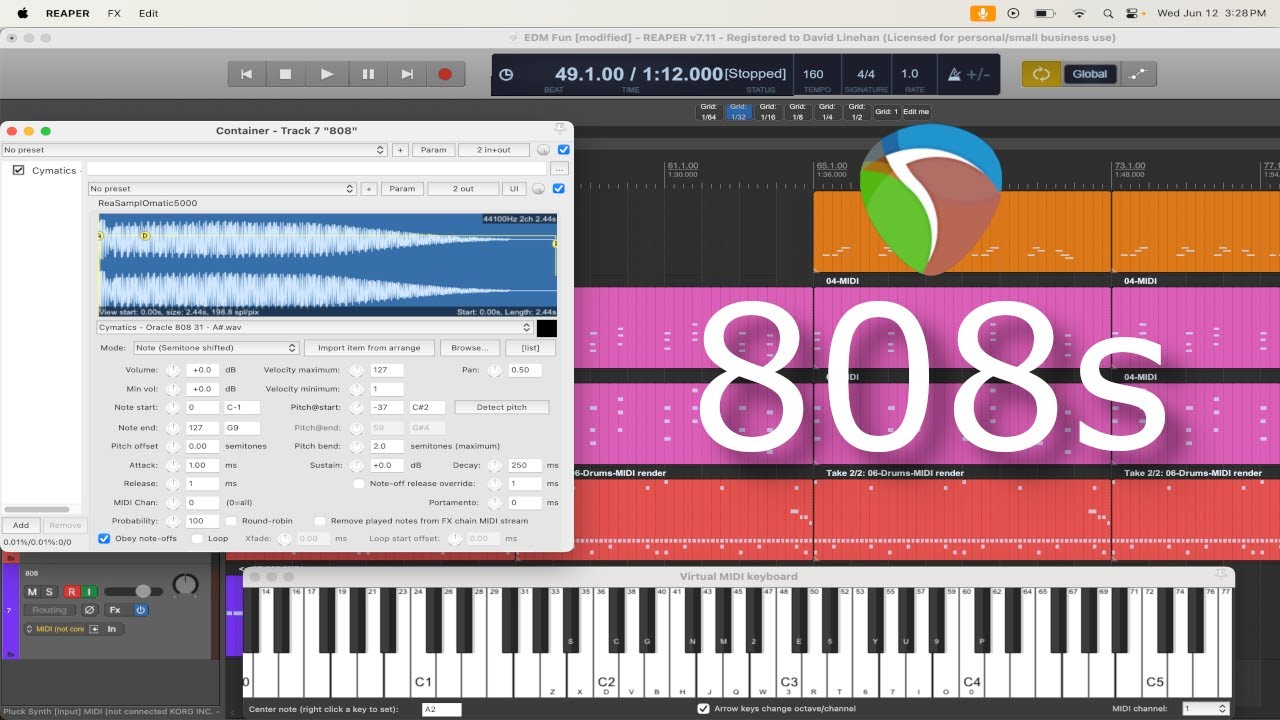Screen dimensions: 1280x720
Task: Stop playback with the transport Stop button
Action: coord(286,74)
